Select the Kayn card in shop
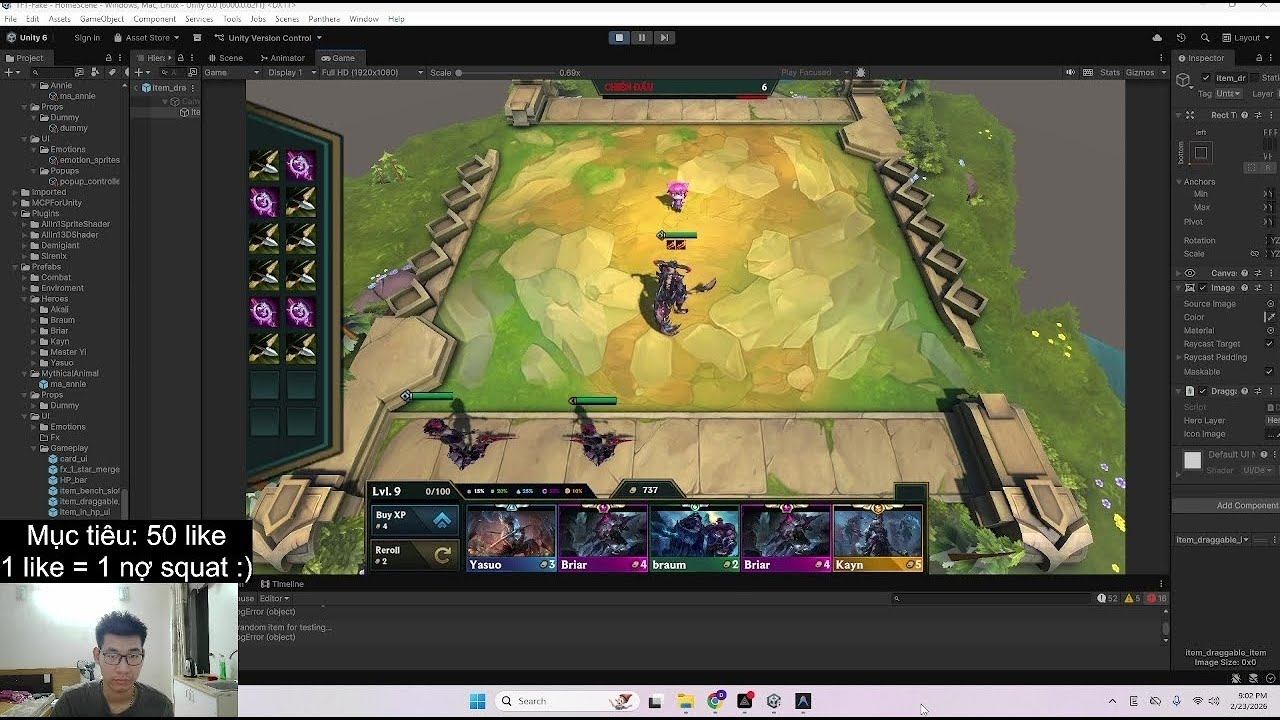Image resolution: width=1280 pixels, height=720 pixels. pyautogui.click(x=878, y=538)
